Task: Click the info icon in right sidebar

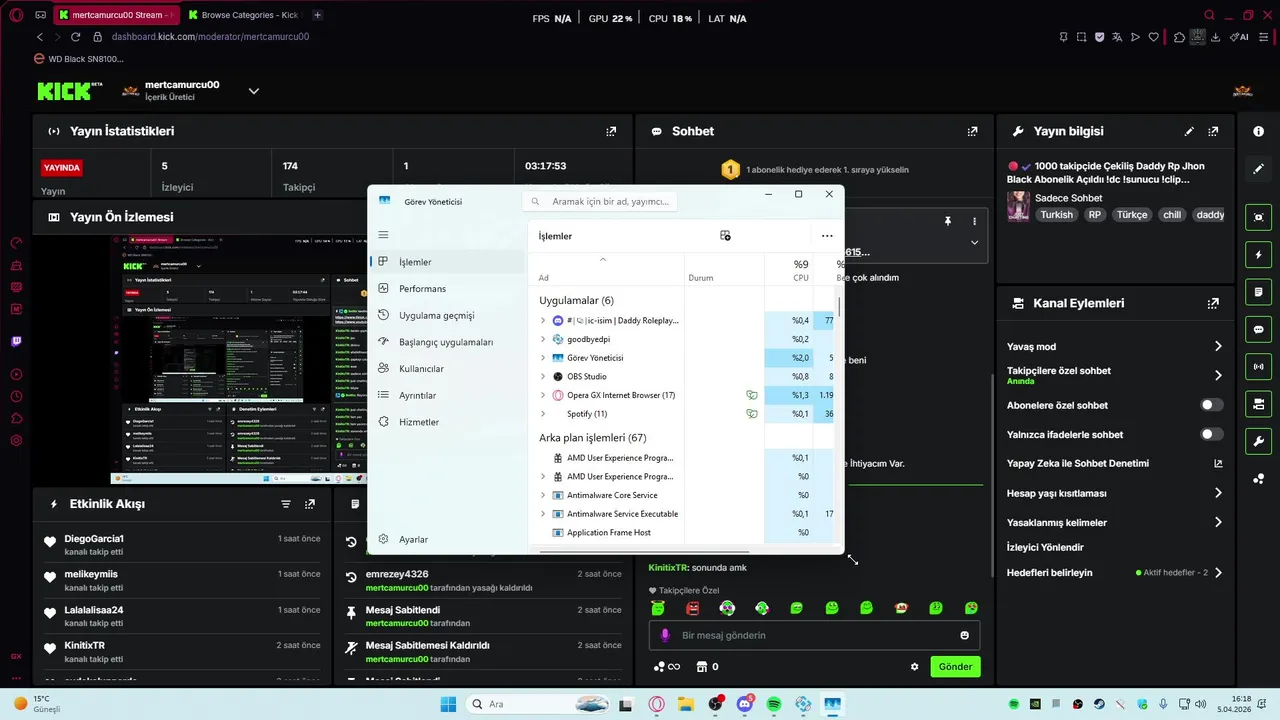Action: point(1258,131)
